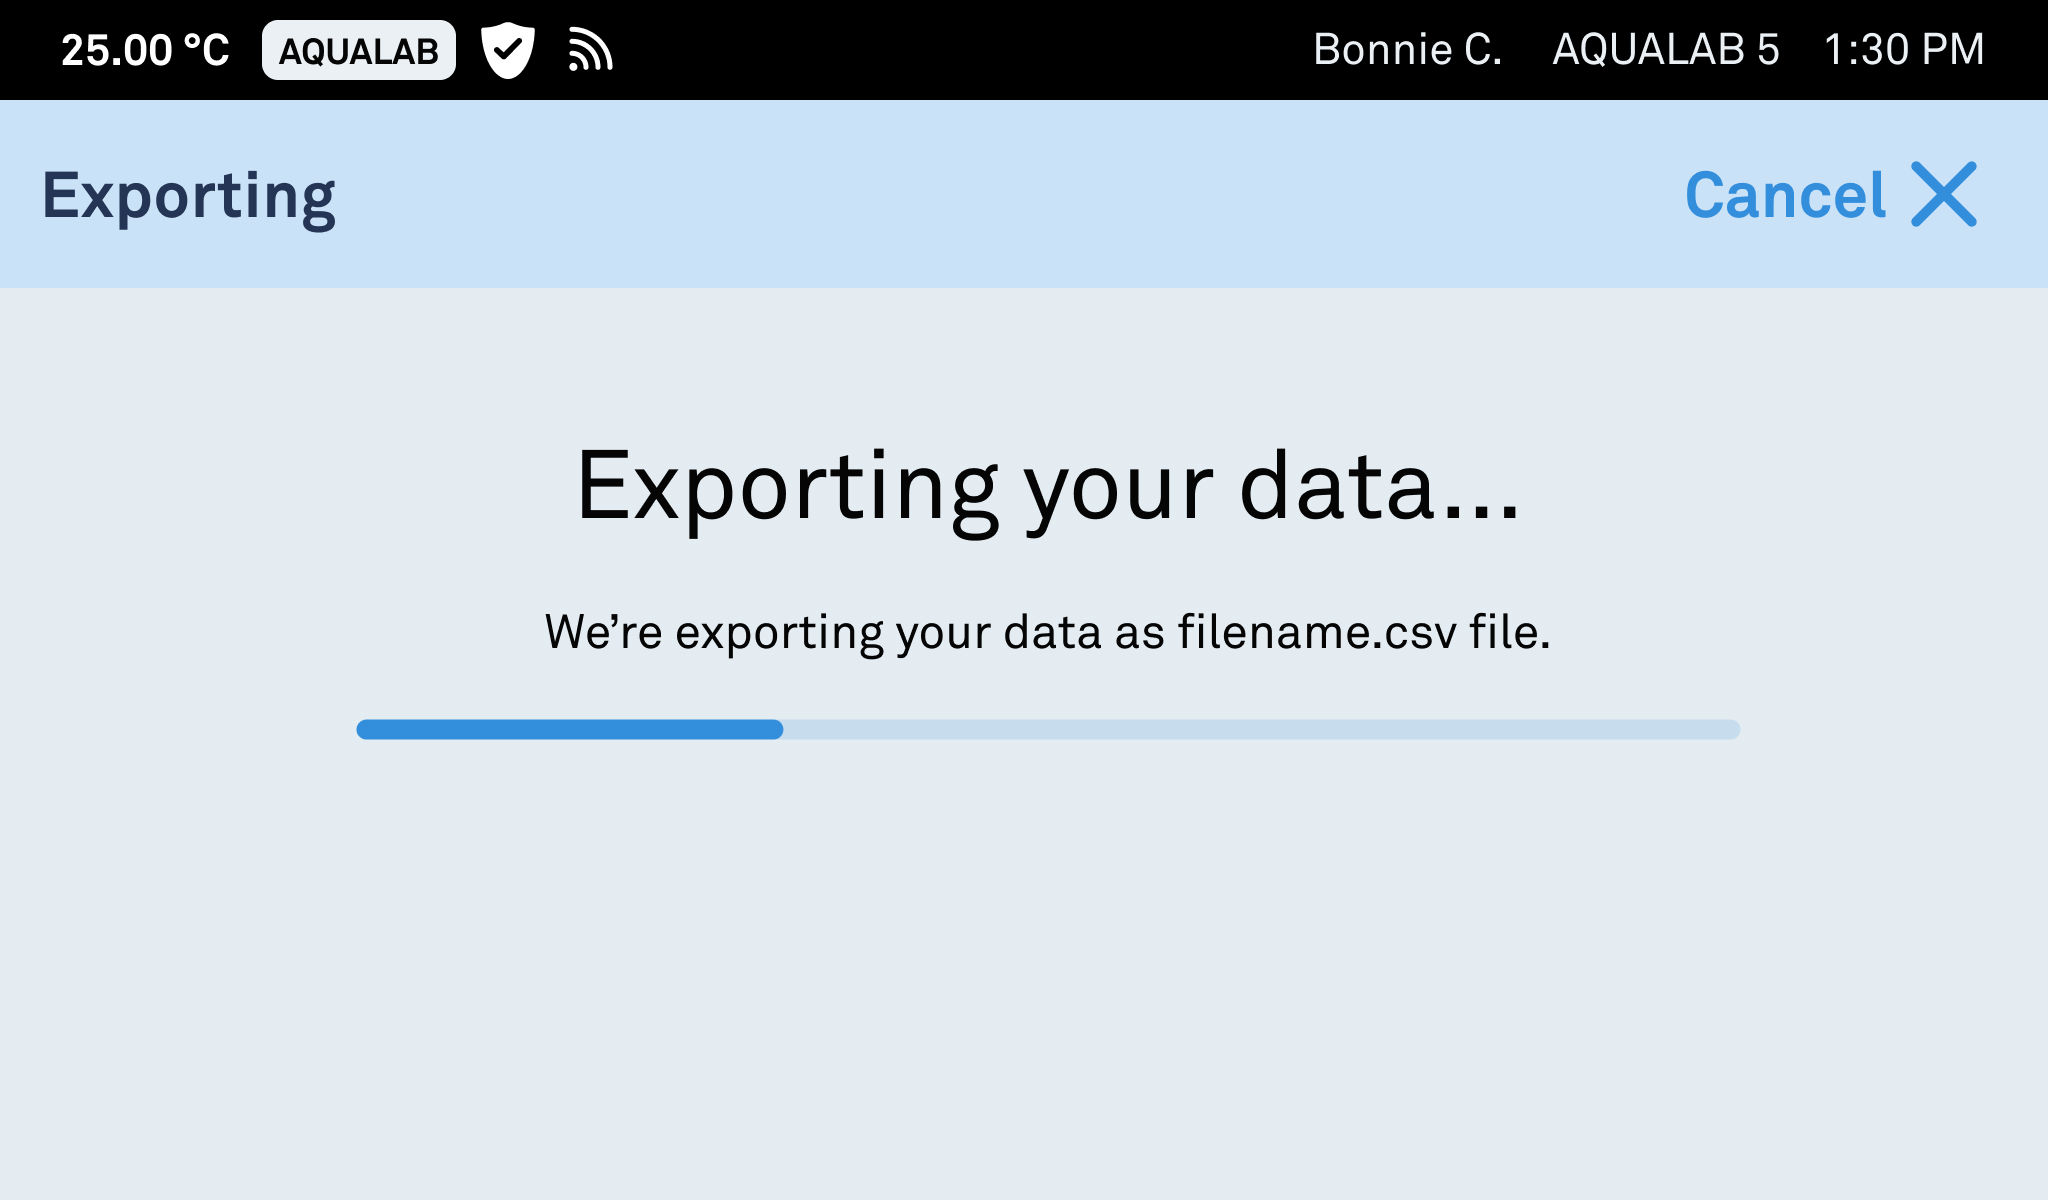Click the °C unit in status bar
Image resolution: width=2048 pixels, height=1200 pixels.
click(207, 50)
